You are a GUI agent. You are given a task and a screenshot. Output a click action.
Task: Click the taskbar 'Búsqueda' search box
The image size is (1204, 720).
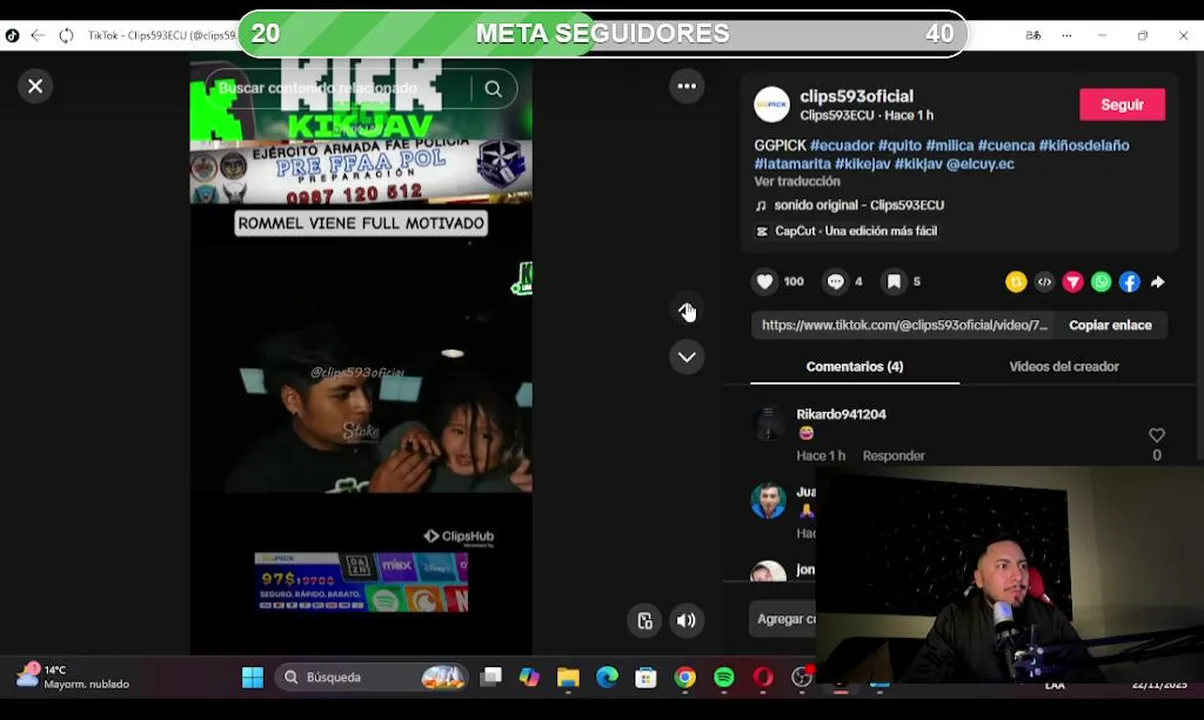tap(372, 678)
